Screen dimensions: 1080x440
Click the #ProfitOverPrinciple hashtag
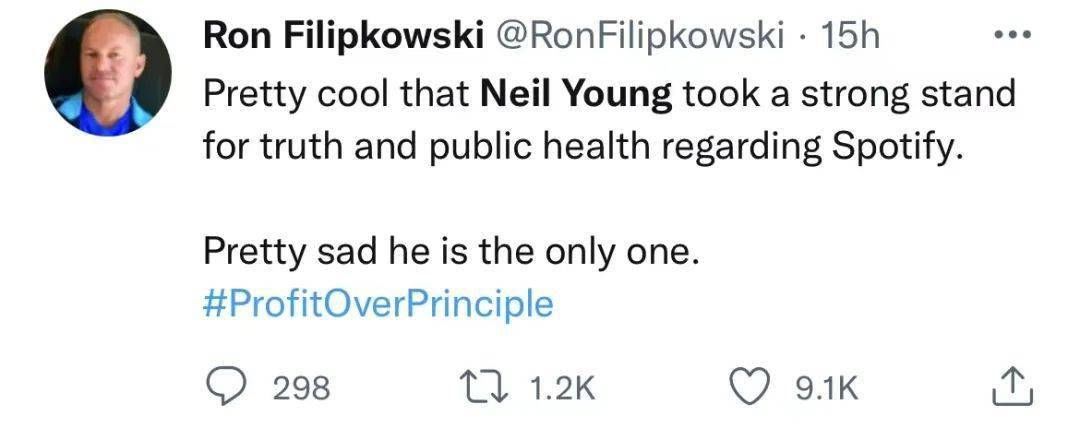[378, 304]
